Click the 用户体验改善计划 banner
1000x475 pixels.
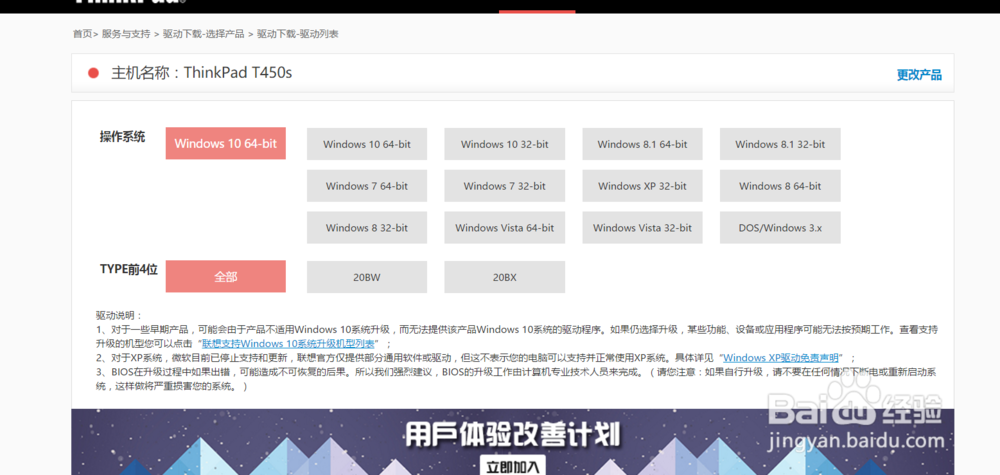[x=513, y=442]
